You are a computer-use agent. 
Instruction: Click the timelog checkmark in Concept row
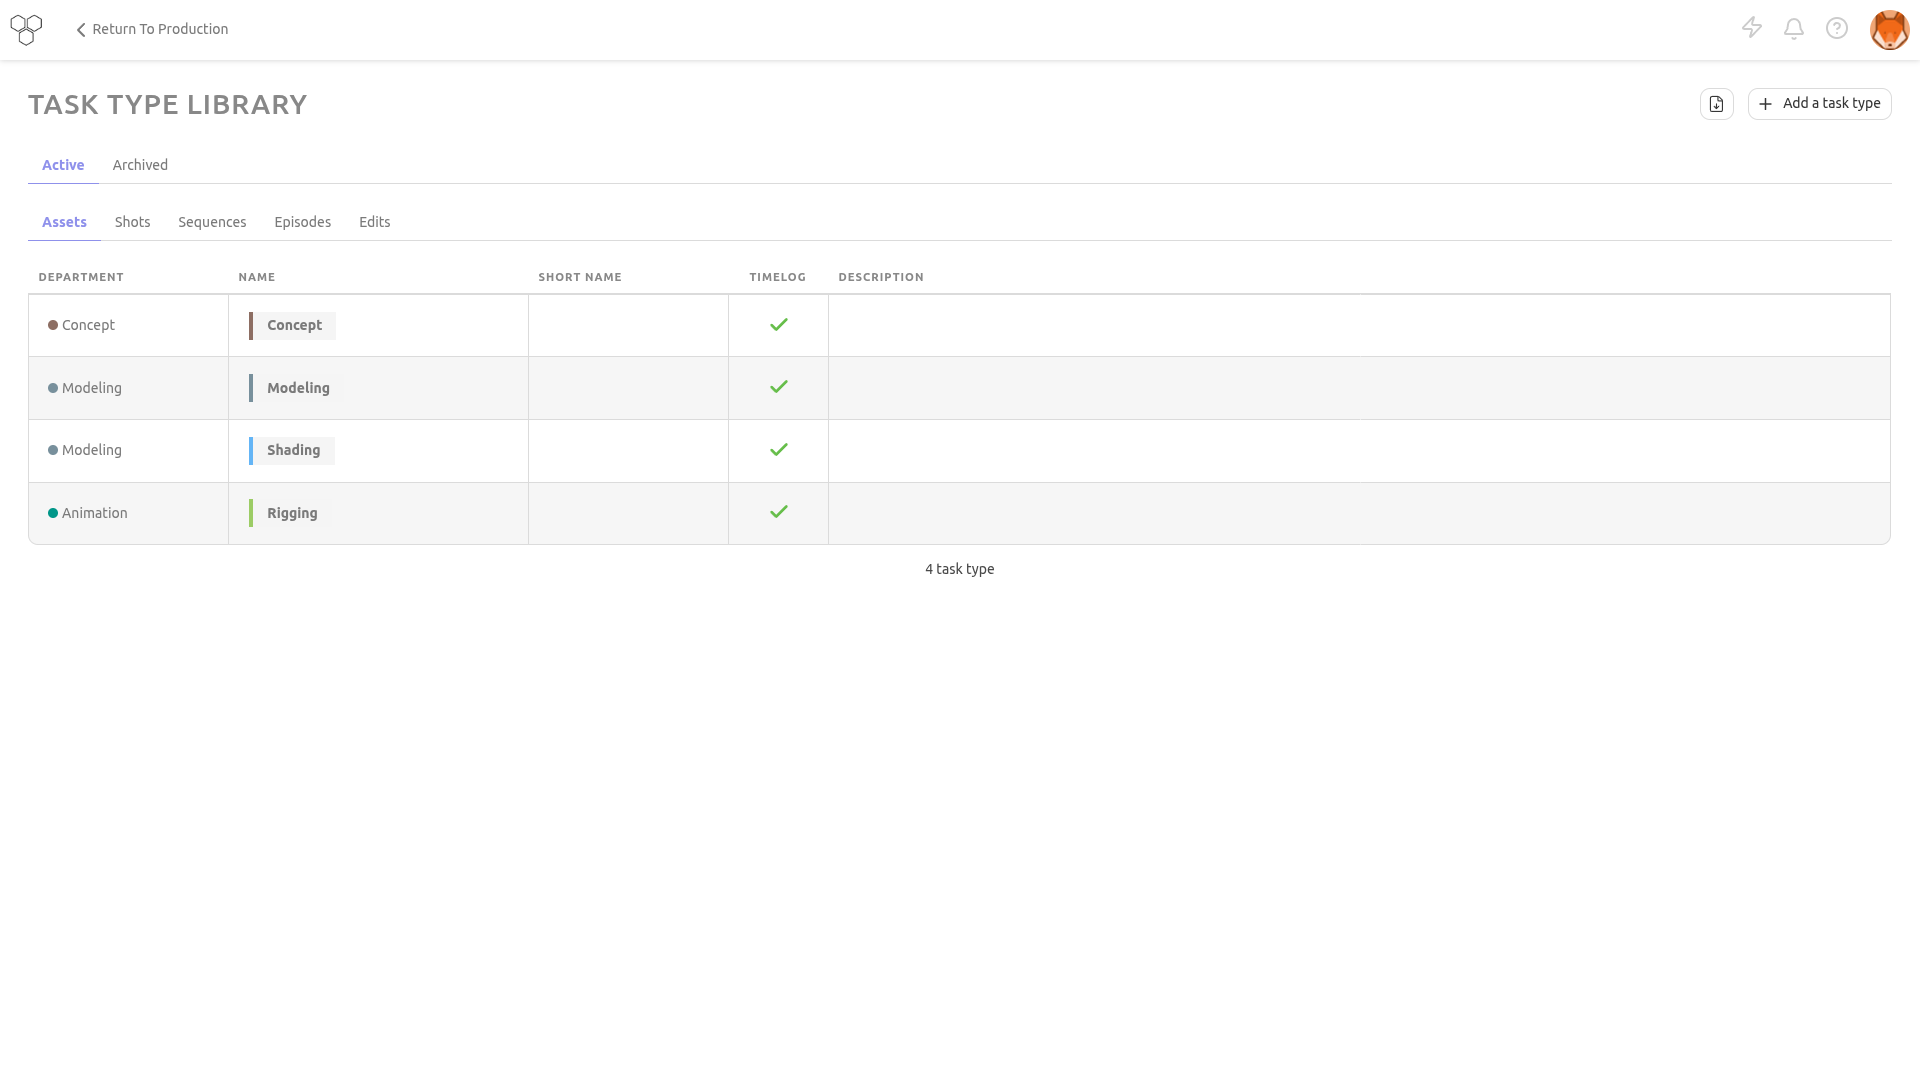(x=779, y=324)
